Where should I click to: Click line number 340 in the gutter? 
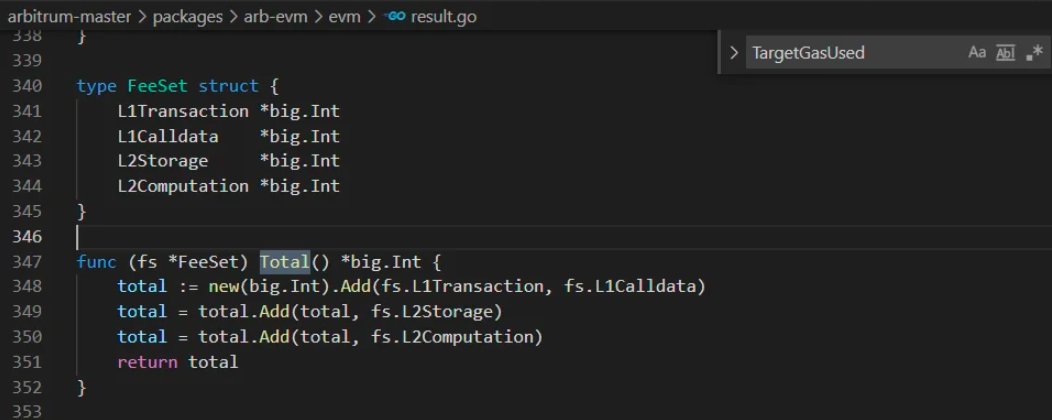point(27,86)
